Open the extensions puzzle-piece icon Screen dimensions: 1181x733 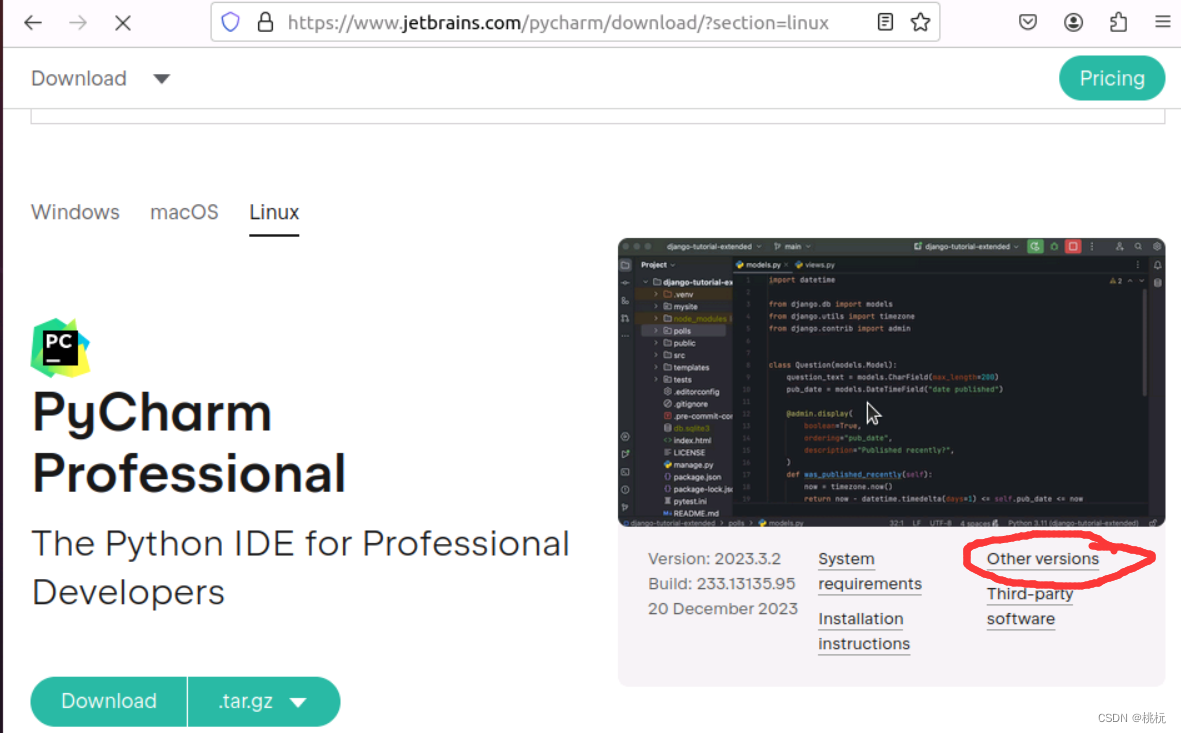click(x=1118, y=21)
